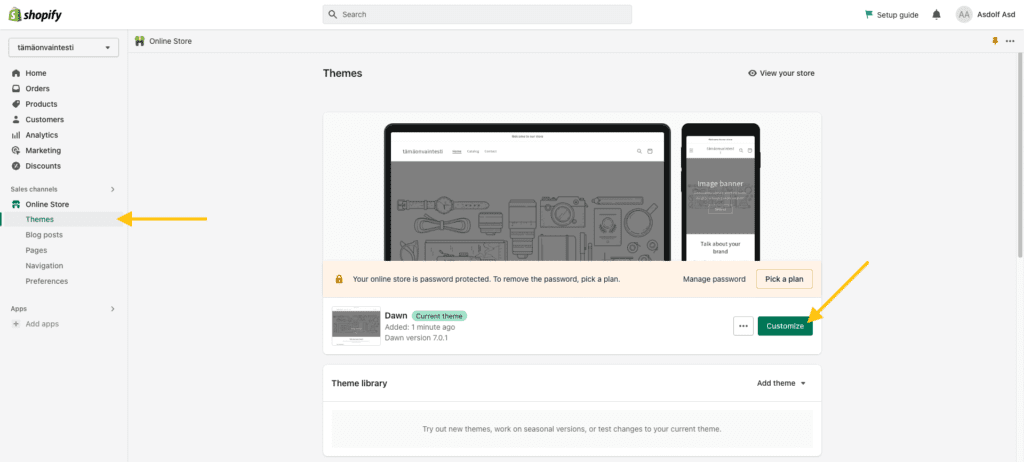Click the Home house icon
1024x462 pixels.
(x=16, y=73)
